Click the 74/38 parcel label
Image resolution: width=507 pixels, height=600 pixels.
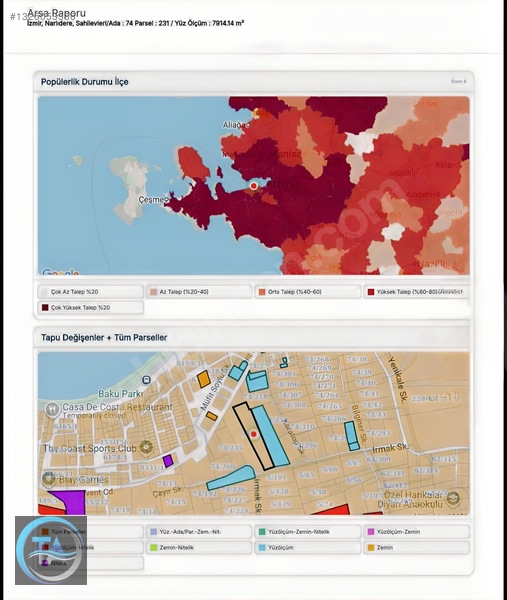point(357,359)
